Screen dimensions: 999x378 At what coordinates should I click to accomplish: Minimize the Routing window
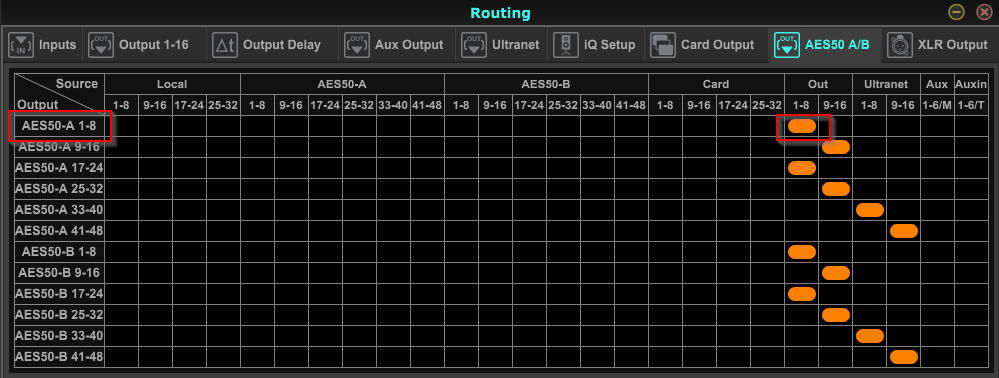click(956, 12)
